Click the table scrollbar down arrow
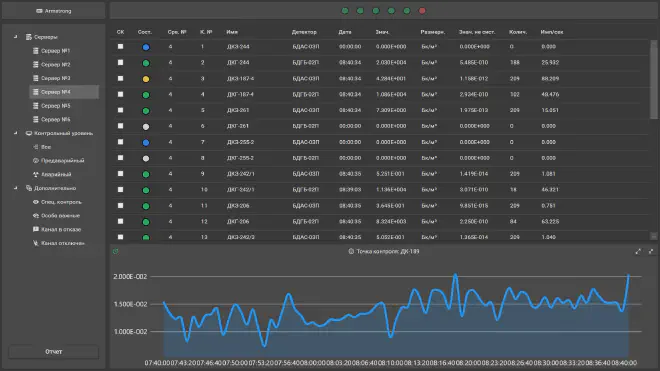 (x=653, y=236)
